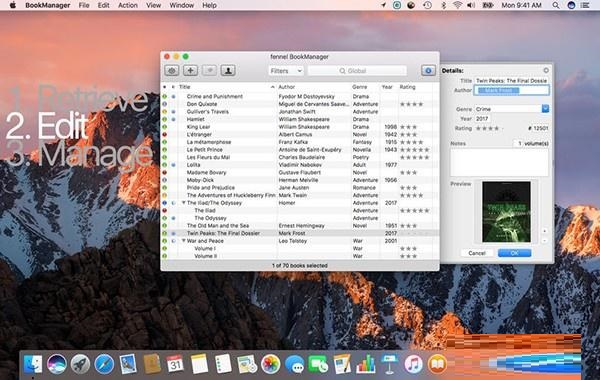Sort by the Year column header
The height and width of the screenshot is (380, 600).
pos(388,87)
